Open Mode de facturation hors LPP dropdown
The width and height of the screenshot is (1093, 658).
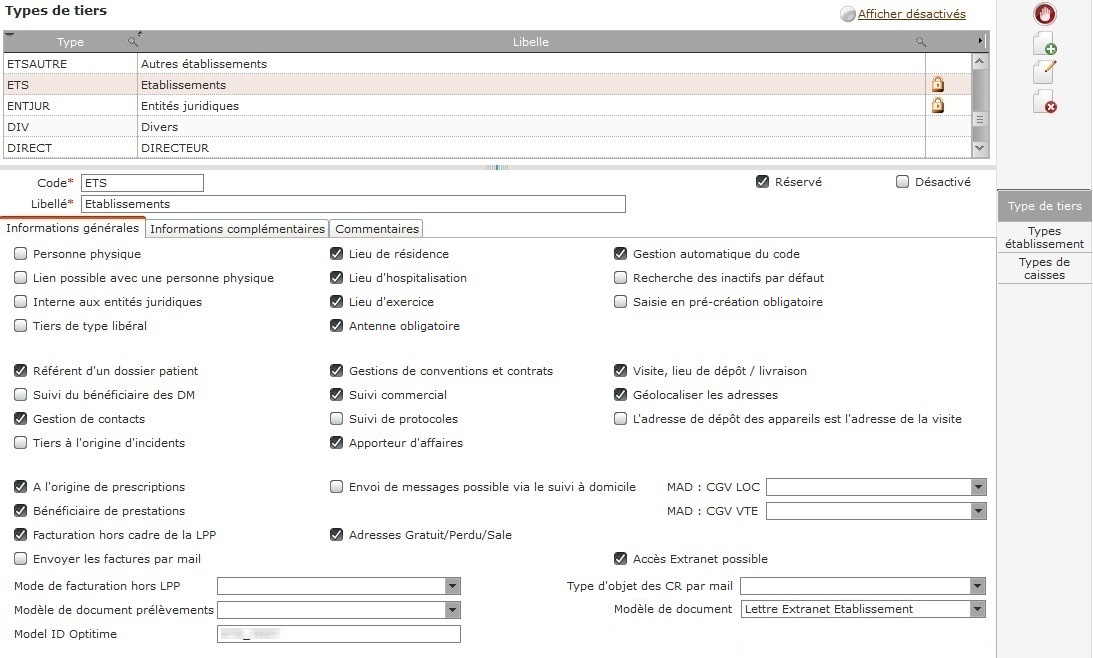pyautogui.click(x=452, y=586)
